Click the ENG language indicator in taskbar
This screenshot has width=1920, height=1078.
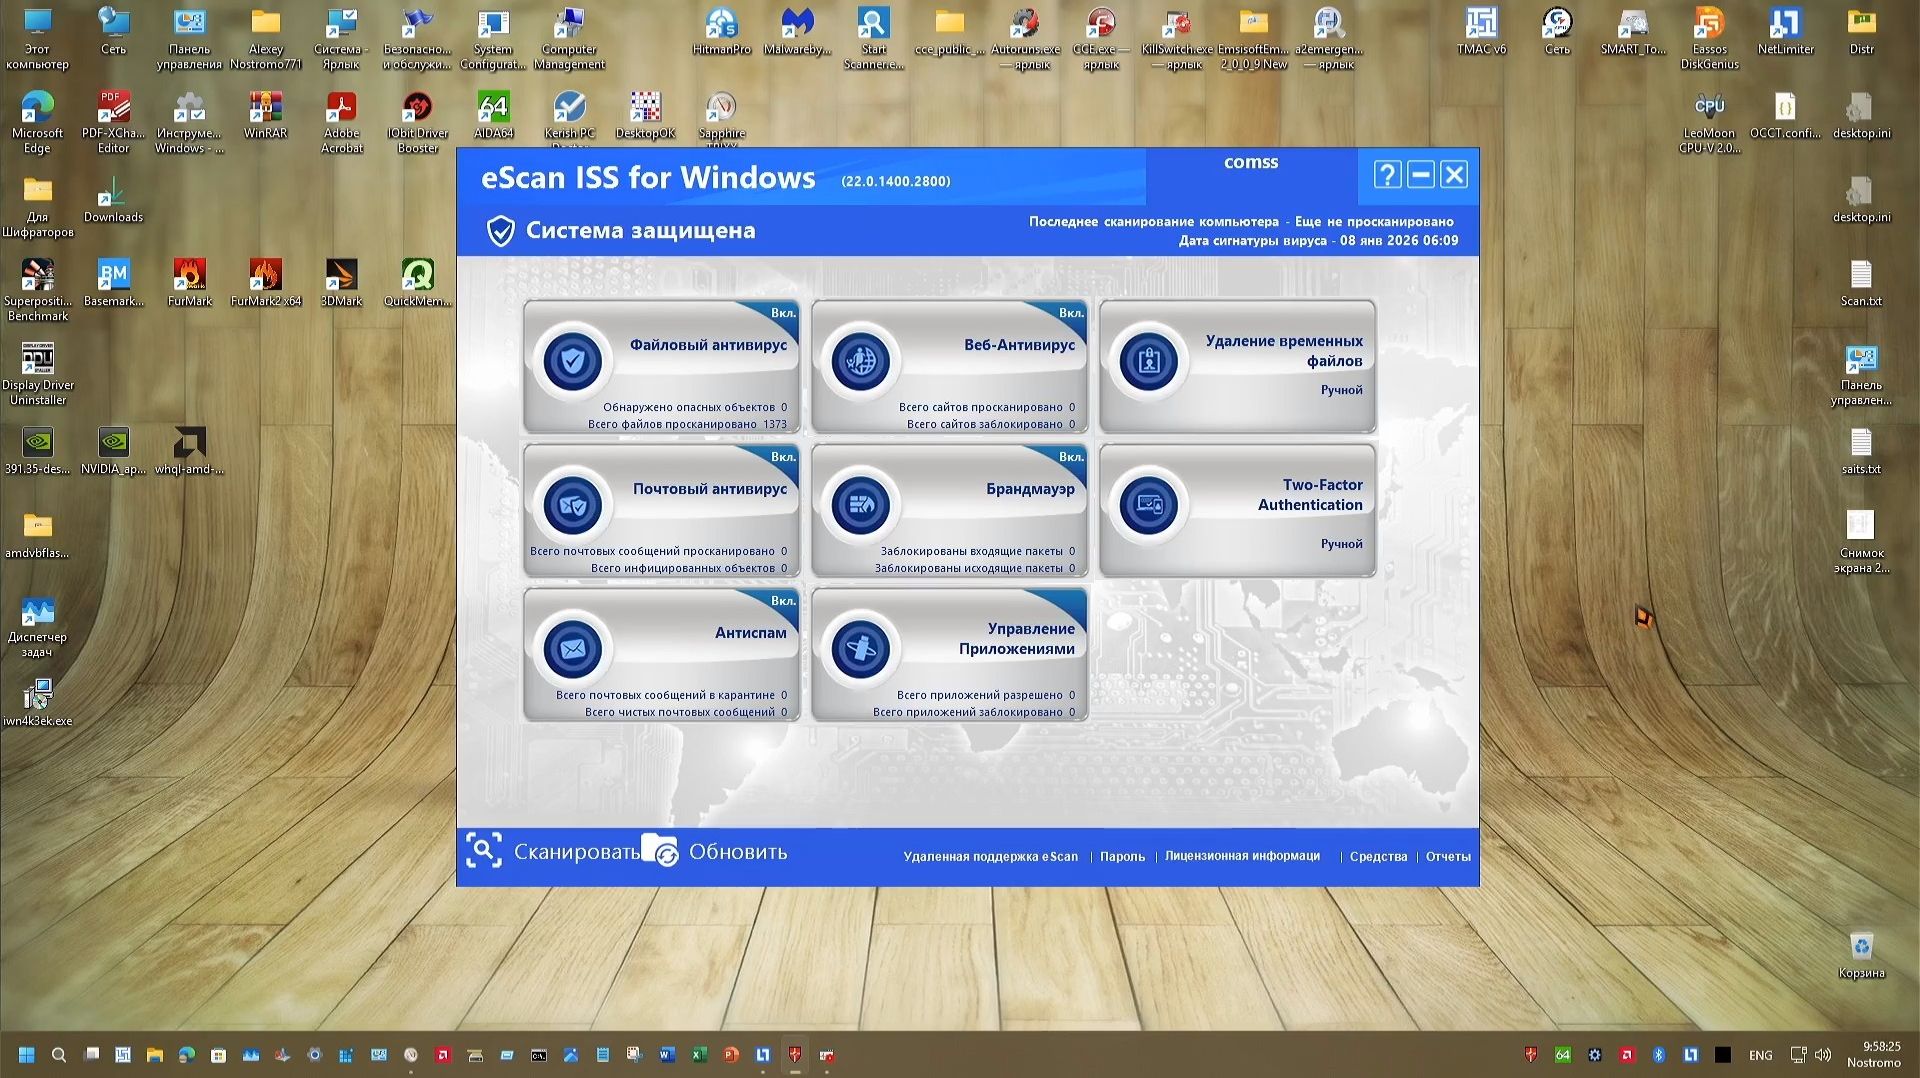point(1760,1054)
